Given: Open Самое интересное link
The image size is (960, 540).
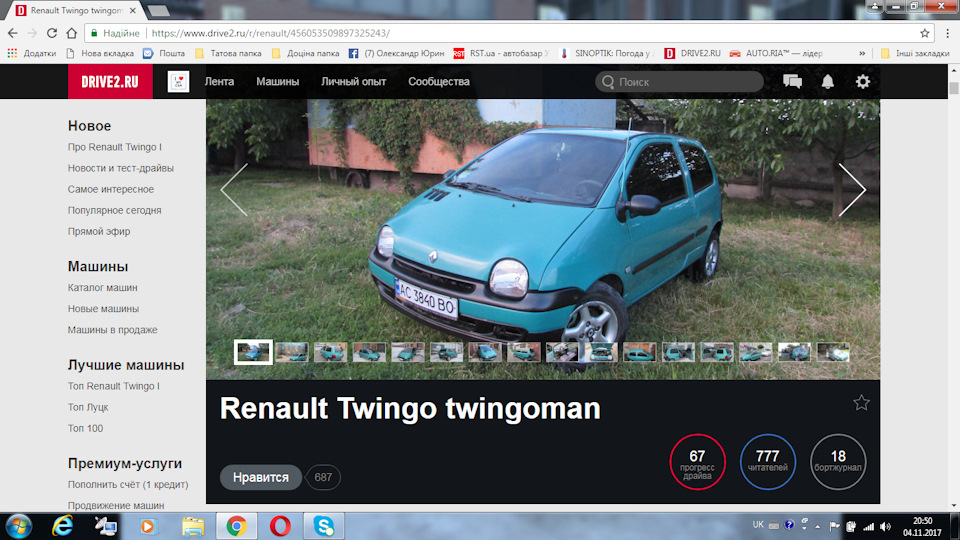Looking at the screenshot, I should click(111, 189).
